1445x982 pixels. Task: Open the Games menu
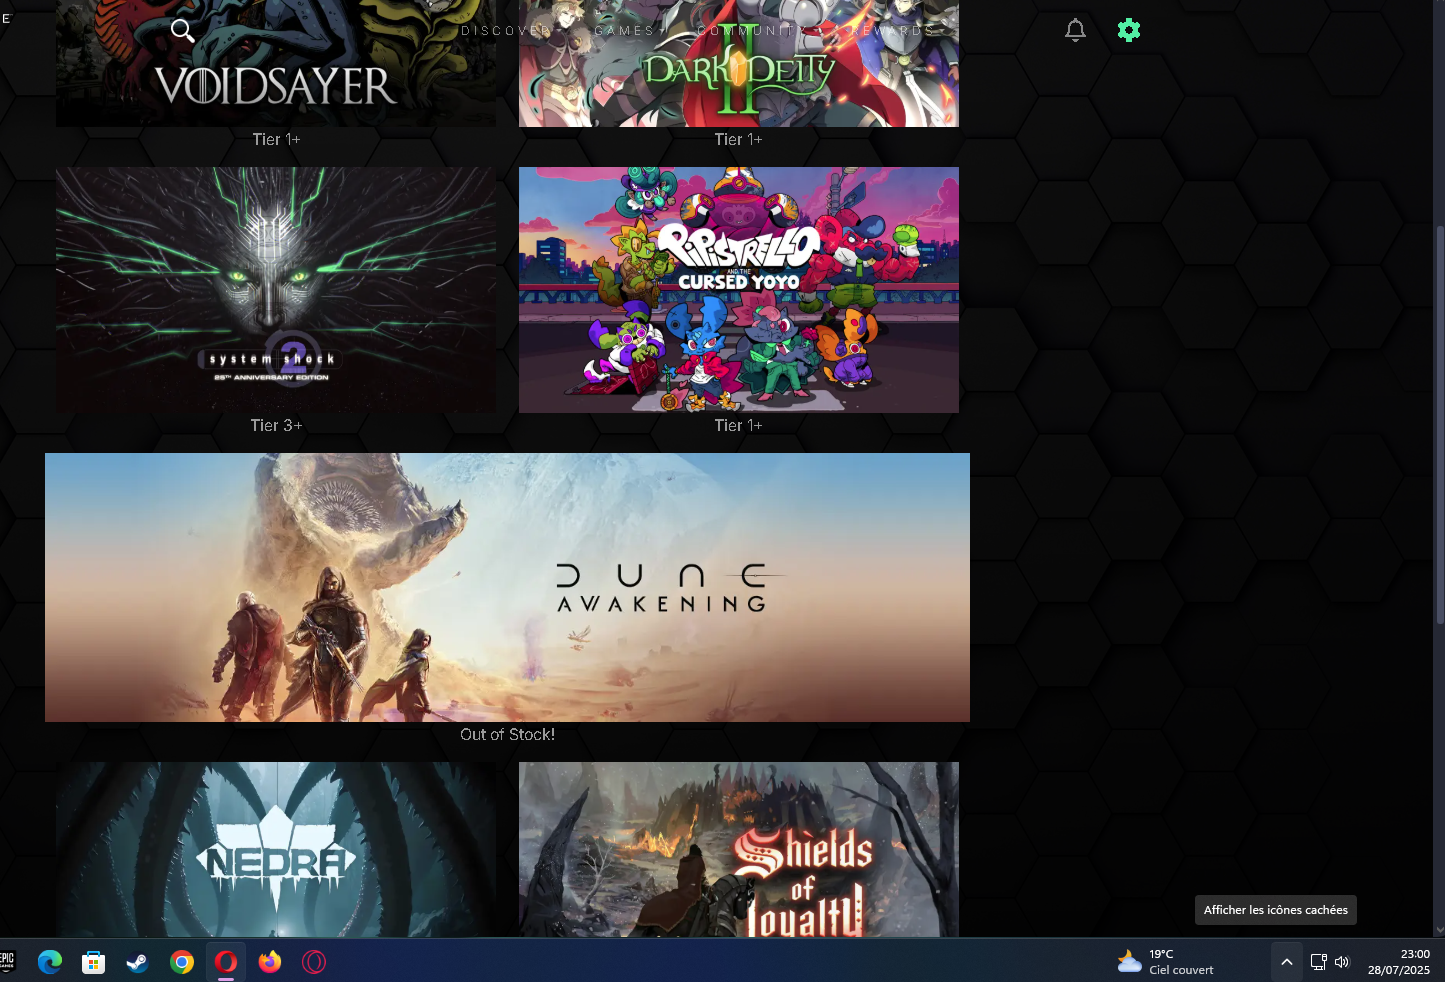click(624, 31)
